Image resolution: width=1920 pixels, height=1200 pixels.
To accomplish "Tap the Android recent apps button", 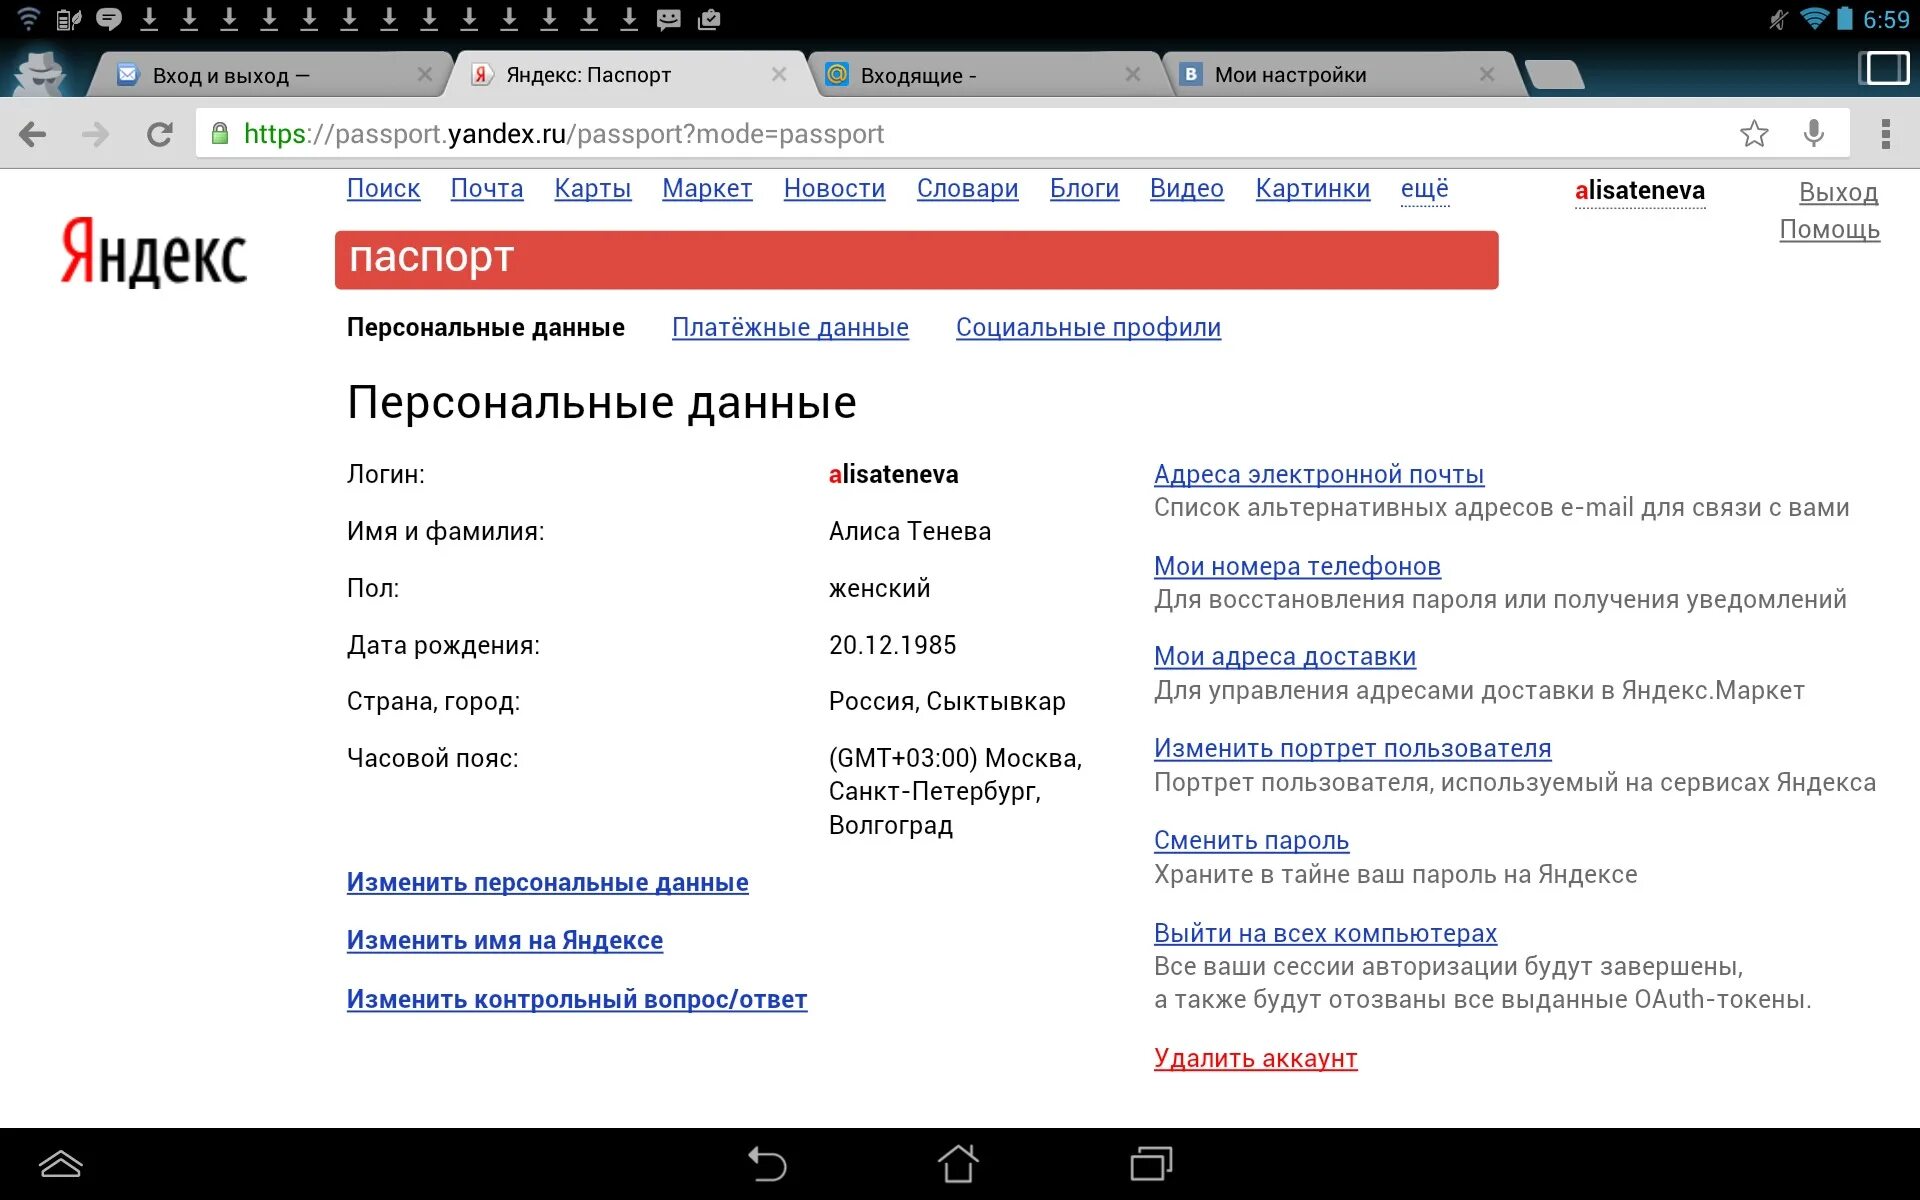I will pyautogui.click(x=1150, y=1164).
